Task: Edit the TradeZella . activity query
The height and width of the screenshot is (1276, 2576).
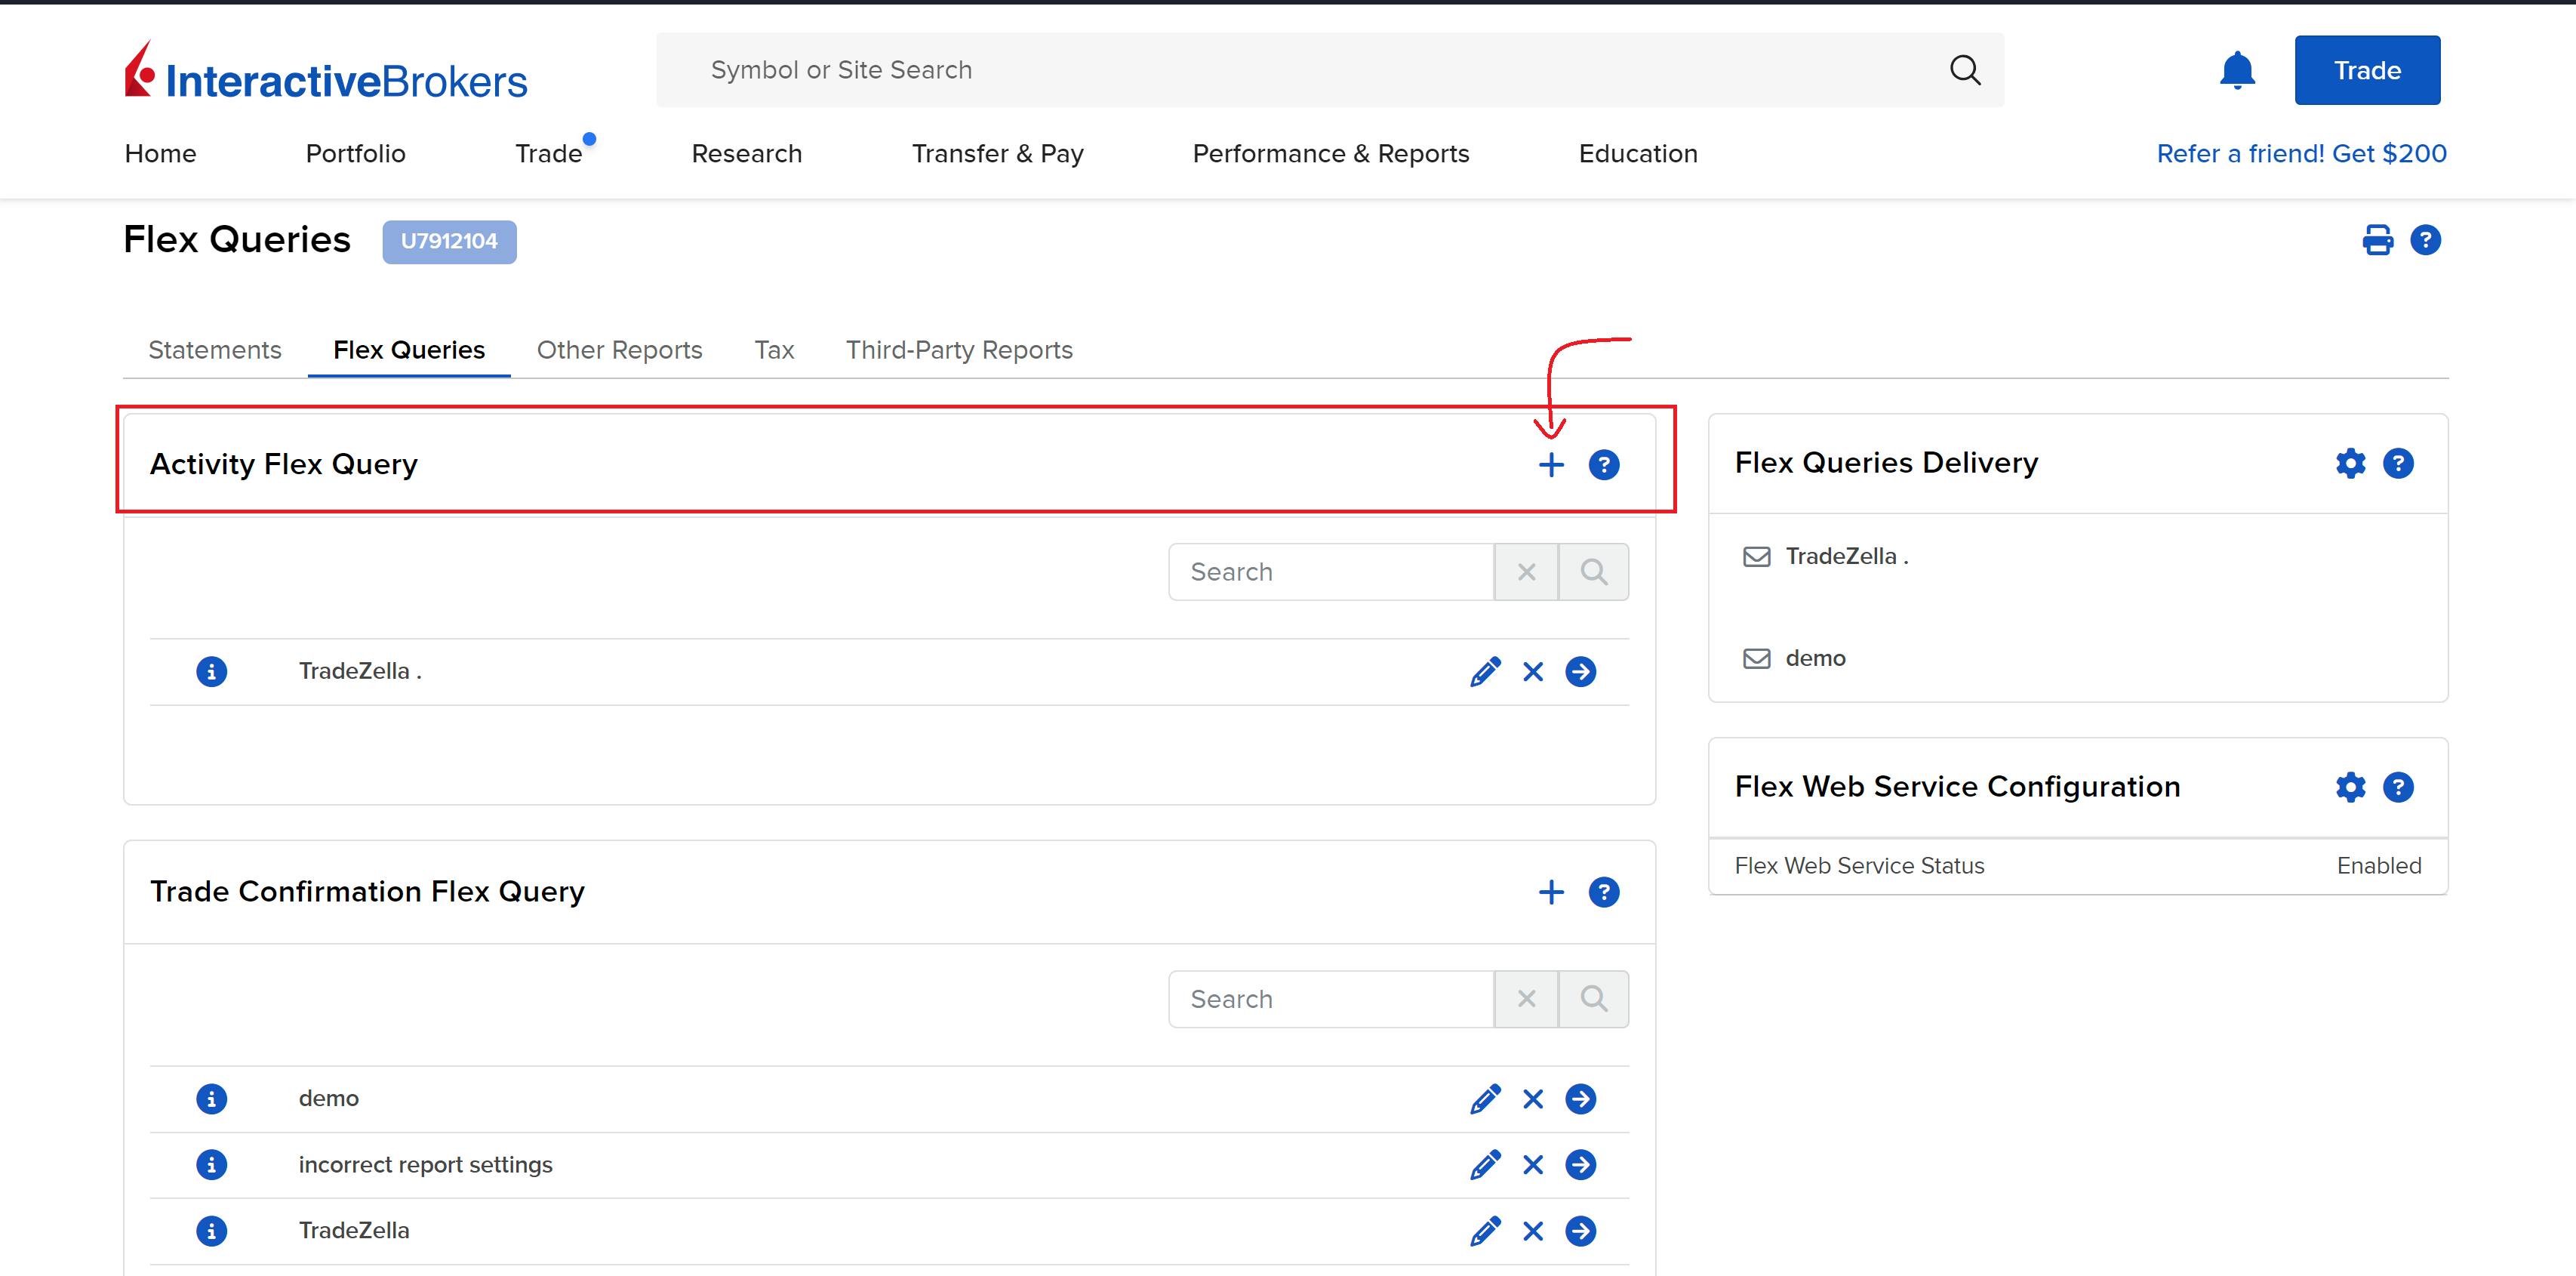Action: coord(1484,672)
